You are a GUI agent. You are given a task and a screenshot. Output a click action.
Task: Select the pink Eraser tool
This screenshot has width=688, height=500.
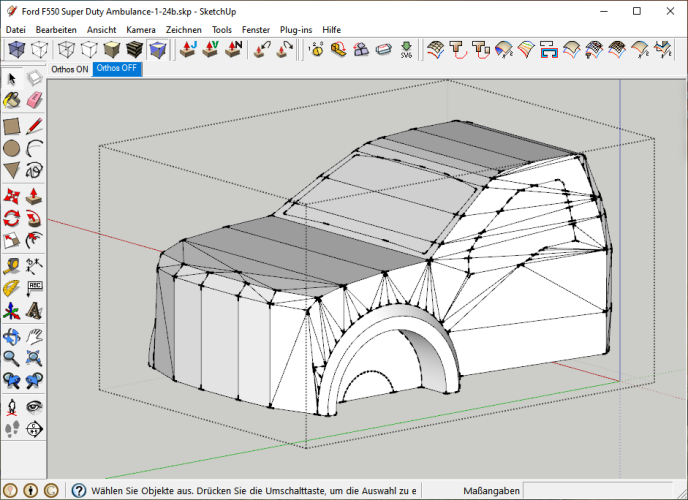pos(34,100)
